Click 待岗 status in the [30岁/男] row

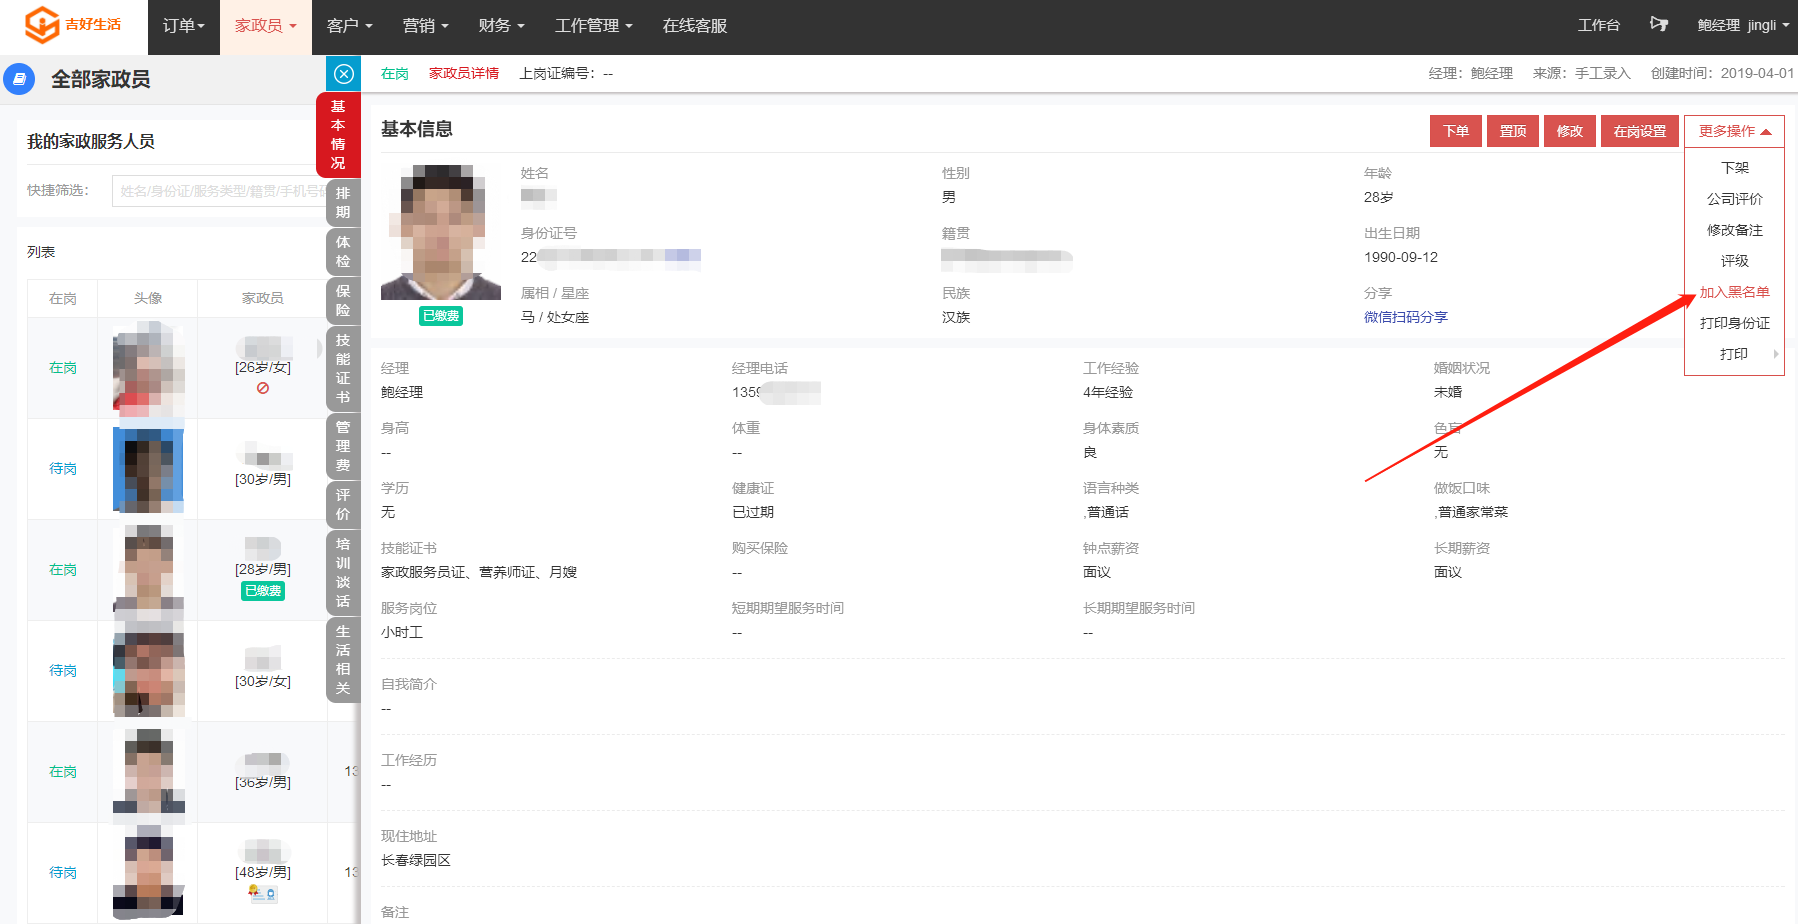[63, 469]
